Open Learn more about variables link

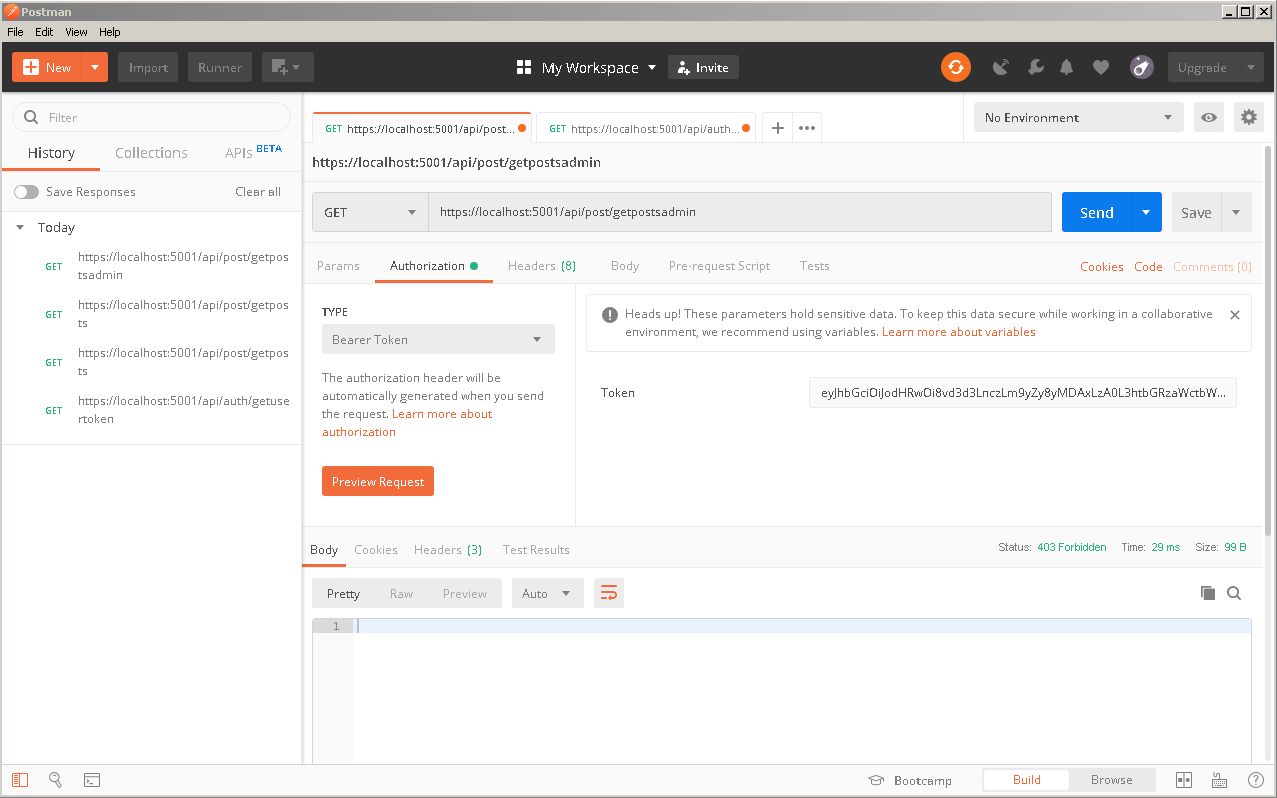959,332
